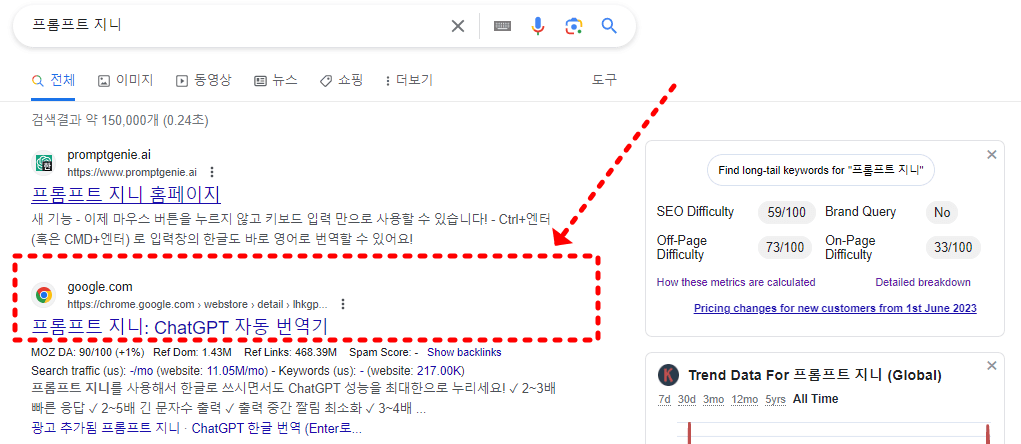Open Pricing changes for new customers link
Viewport: 1021px width, 444px height.
pyautogui.click(x=835, y=309)
